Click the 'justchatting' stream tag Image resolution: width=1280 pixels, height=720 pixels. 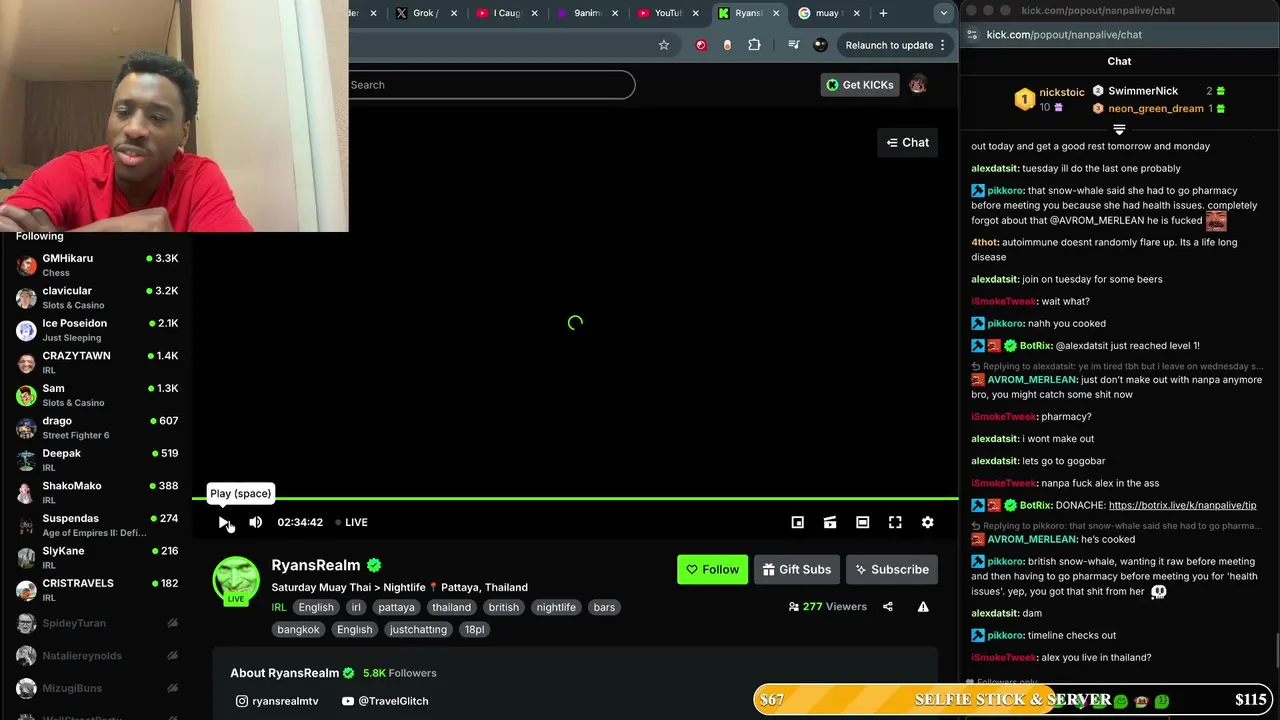pos(418,629)
